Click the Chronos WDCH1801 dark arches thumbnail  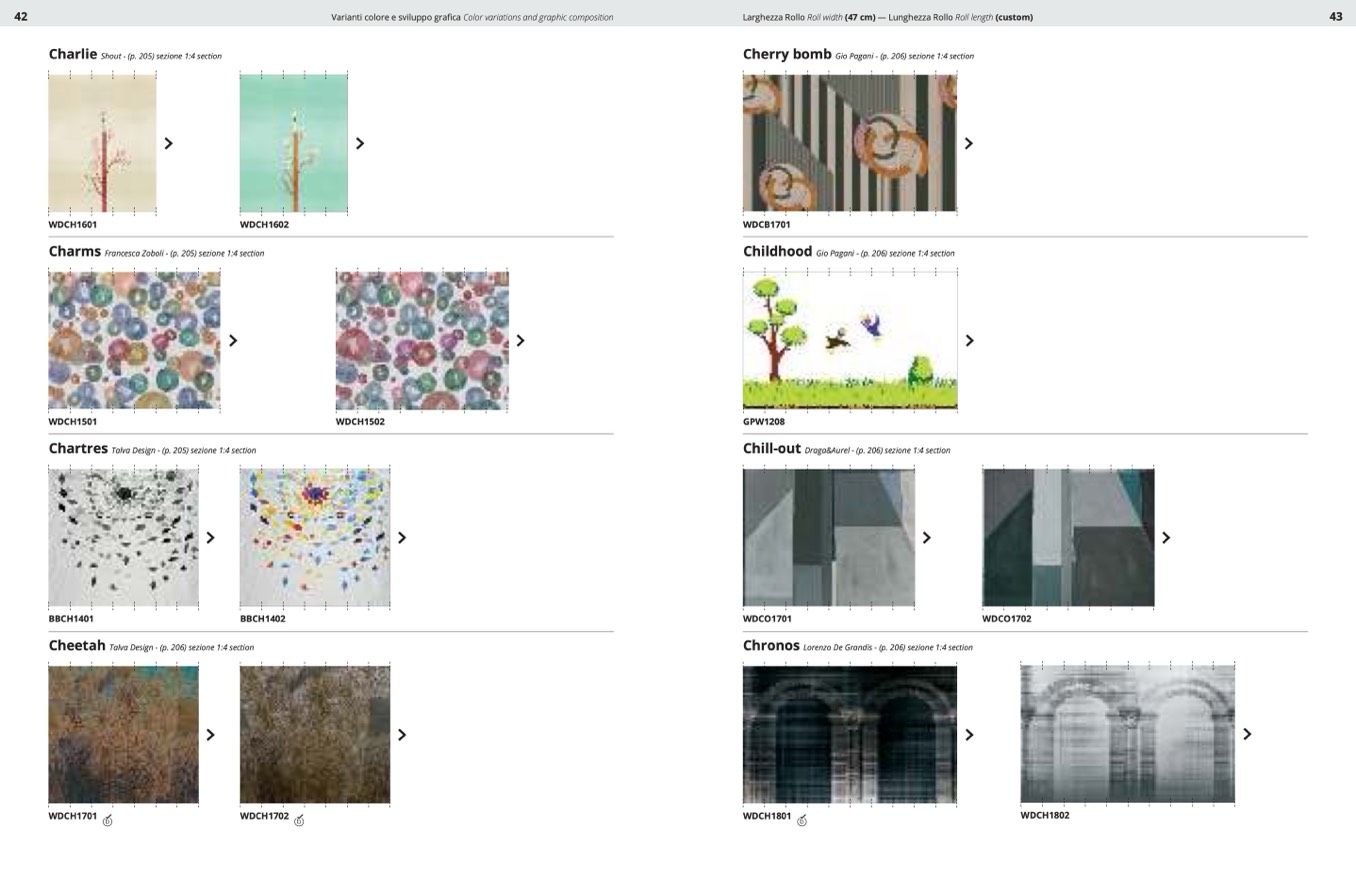pos(849,734)
